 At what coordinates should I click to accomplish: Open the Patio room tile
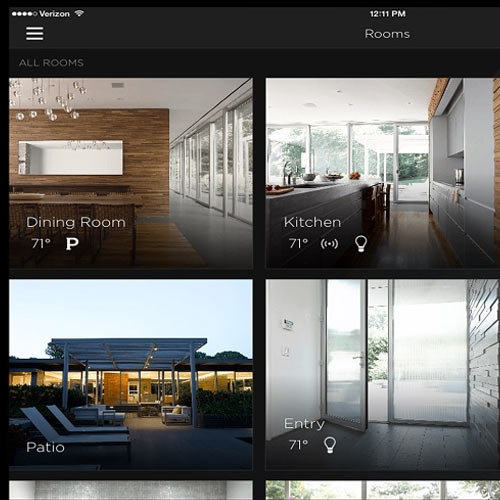131,375
